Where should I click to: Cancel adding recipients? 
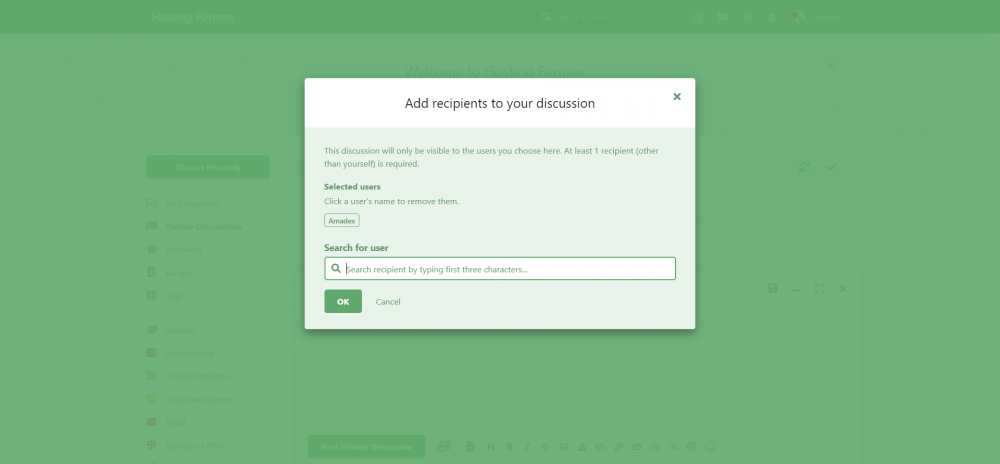coord(388,302)
